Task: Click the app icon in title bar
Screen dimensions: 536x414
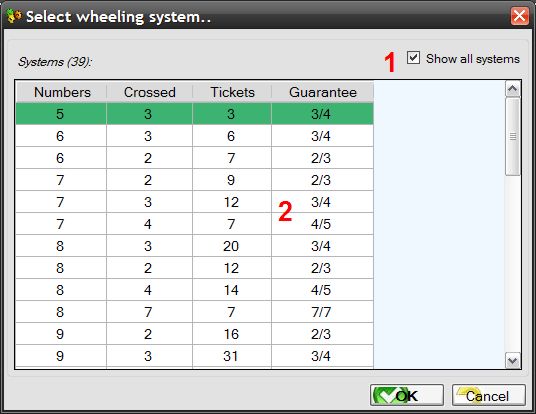Action: pyautogui.click(x=14, y=16)
